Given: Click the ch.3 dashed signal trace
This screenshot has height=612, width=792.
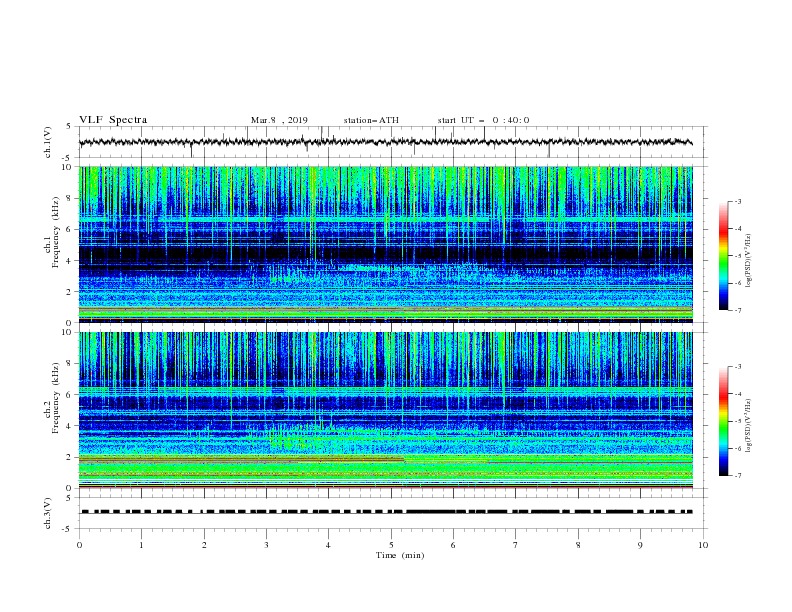Looking at the screenshot, I should [387, 512].
